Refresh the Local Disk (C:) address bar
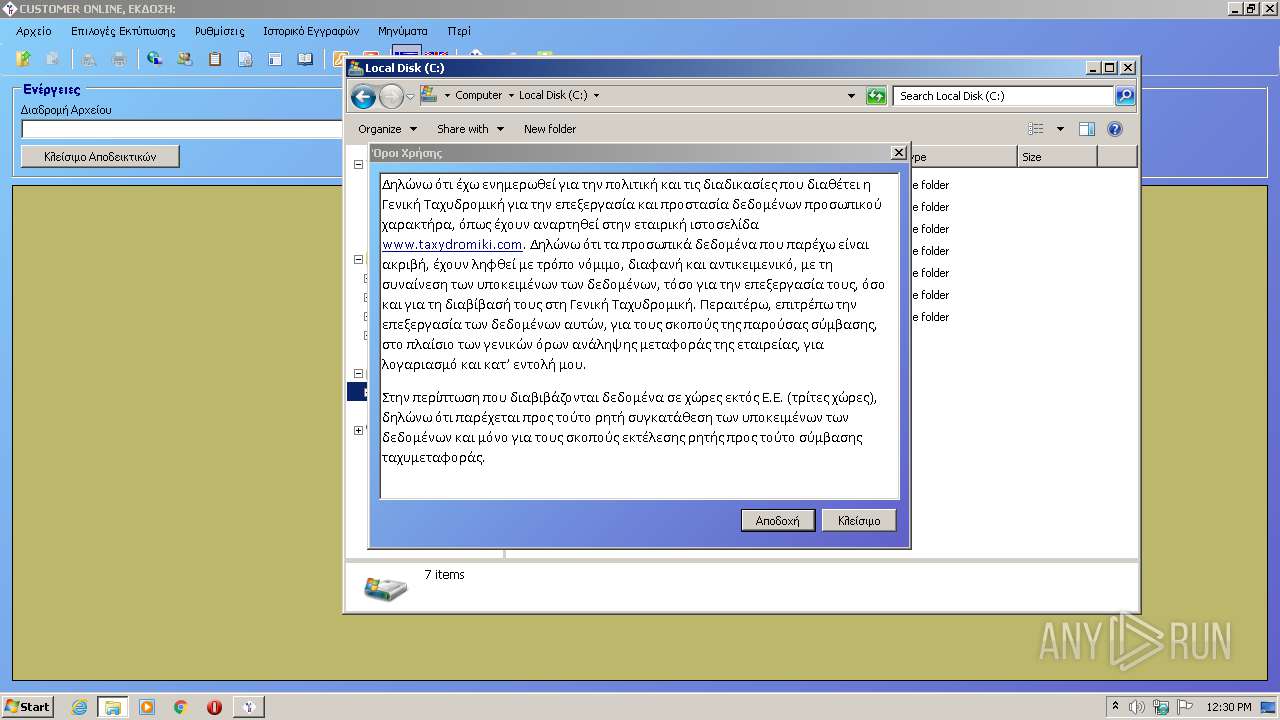 876,96
